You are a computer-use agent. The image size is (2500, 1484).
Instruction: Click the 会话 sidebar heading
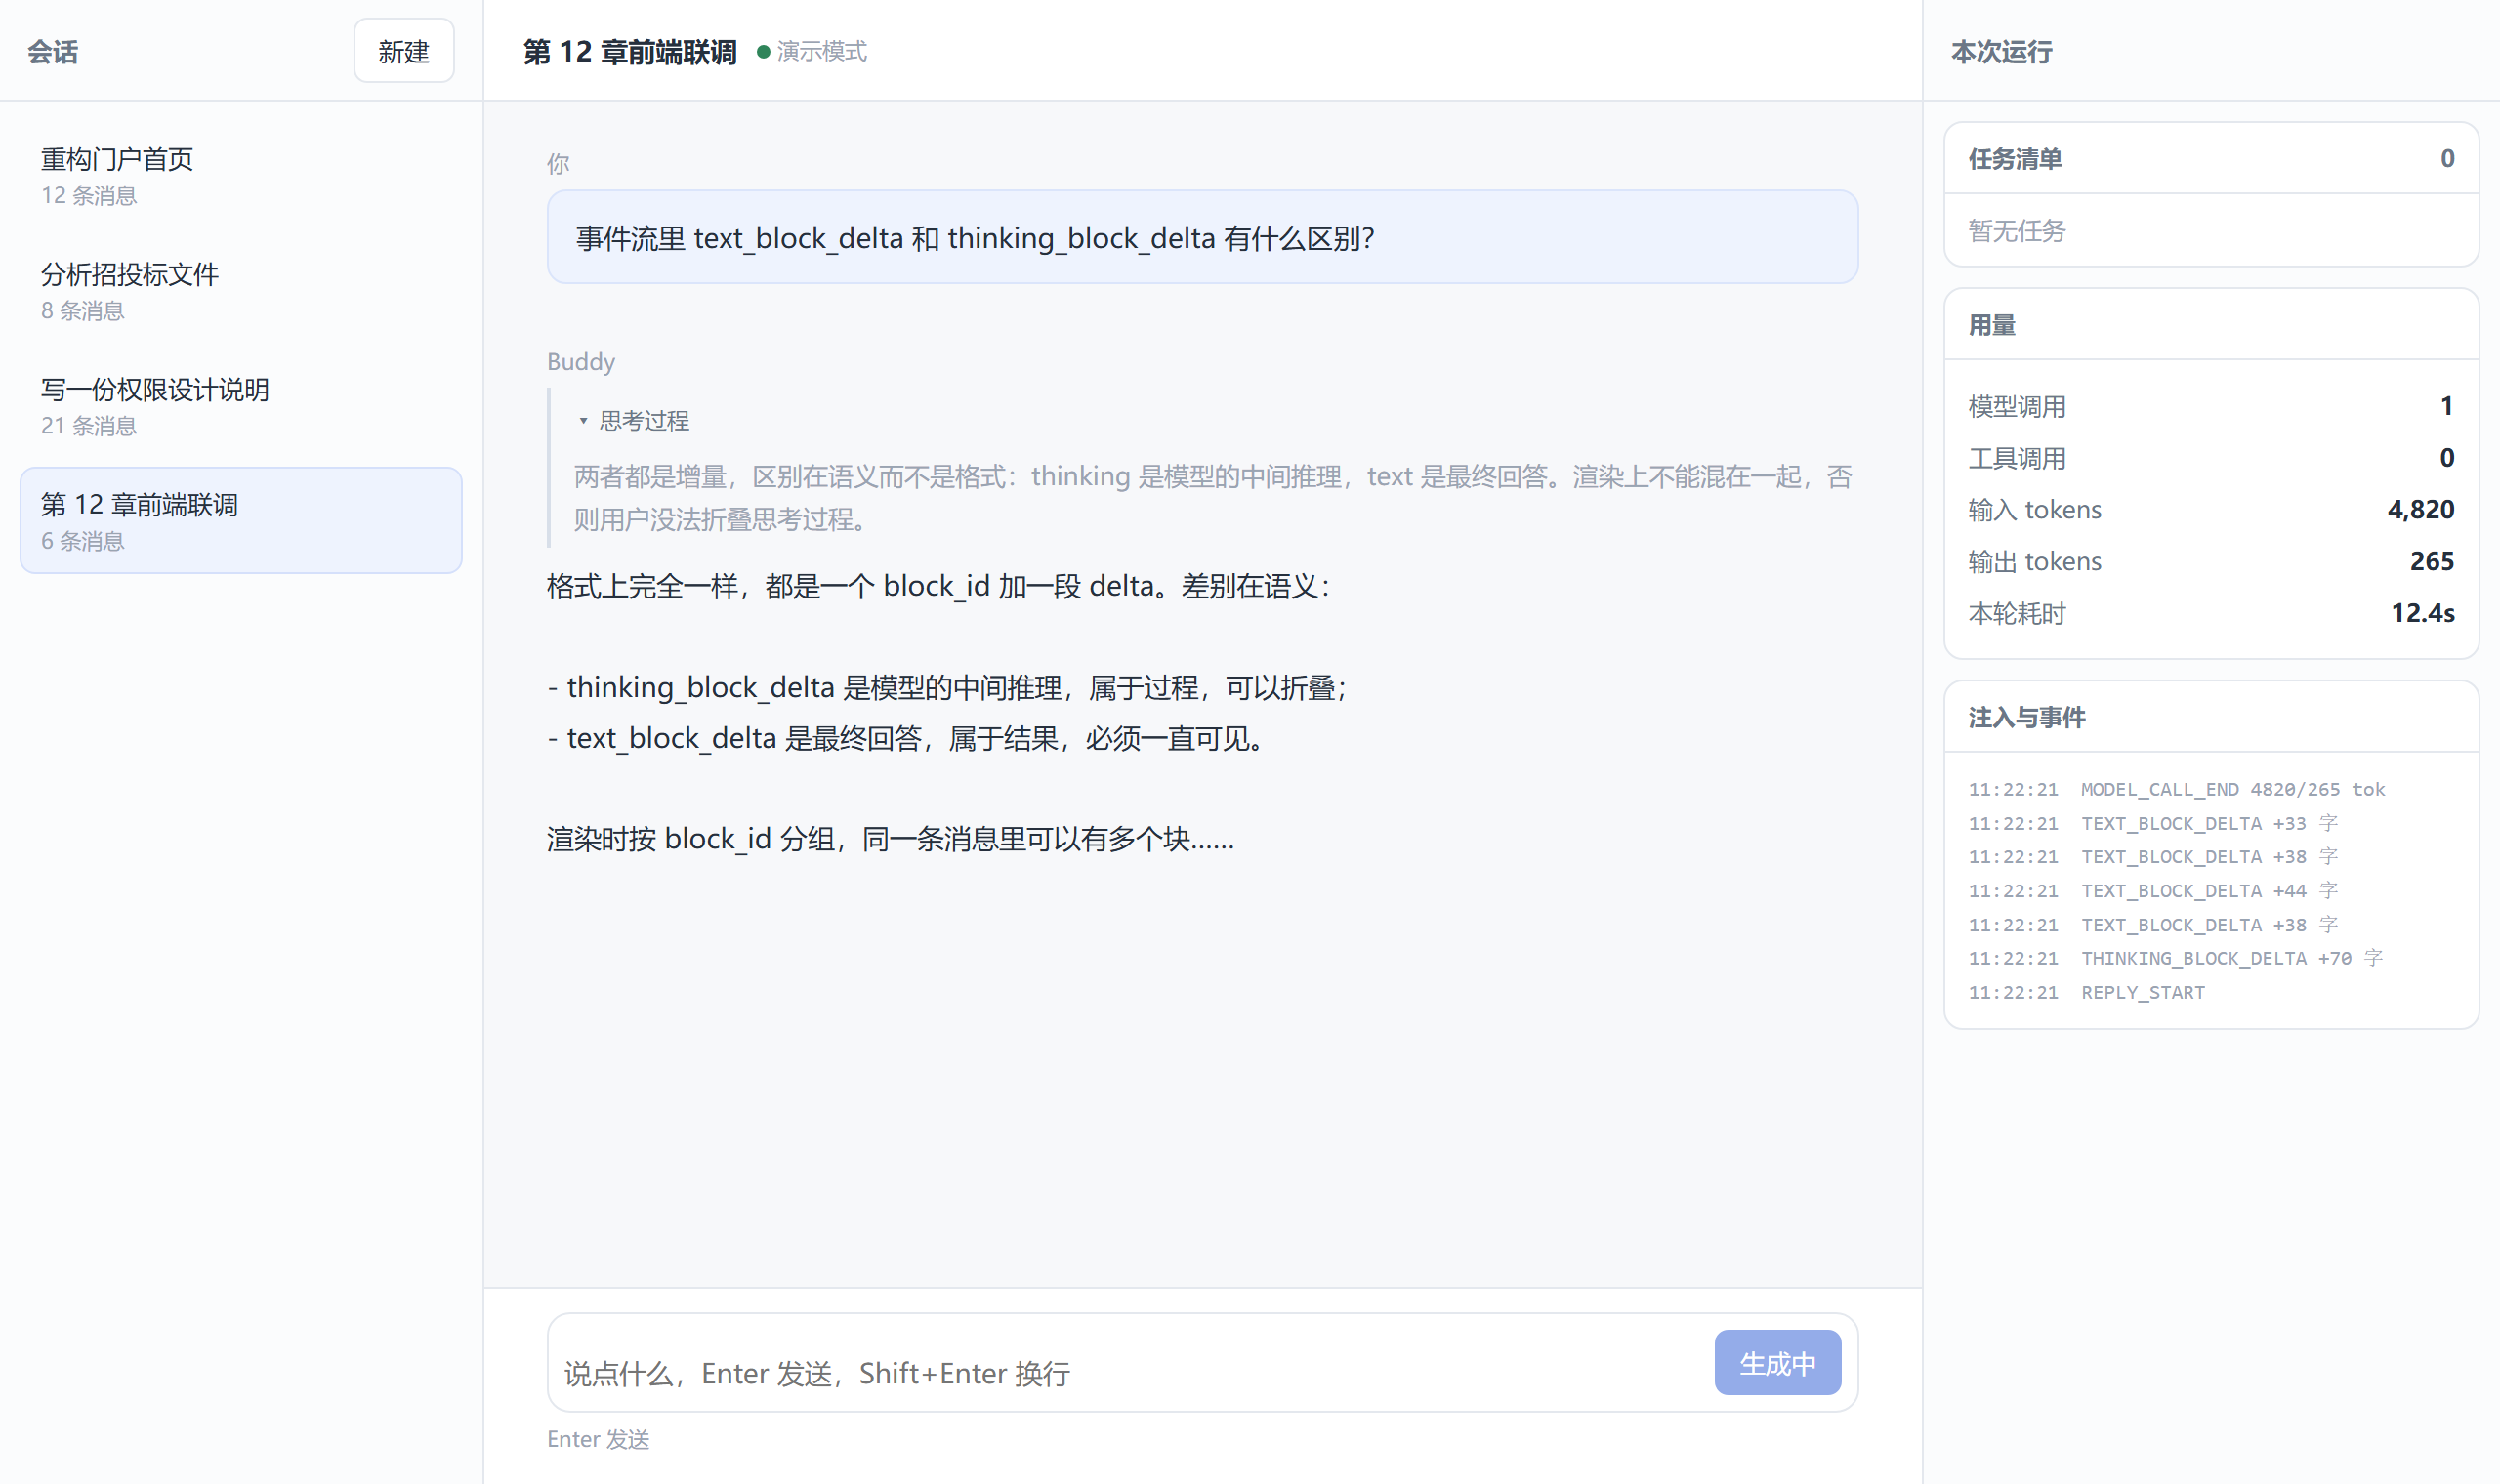coord(53,52)
